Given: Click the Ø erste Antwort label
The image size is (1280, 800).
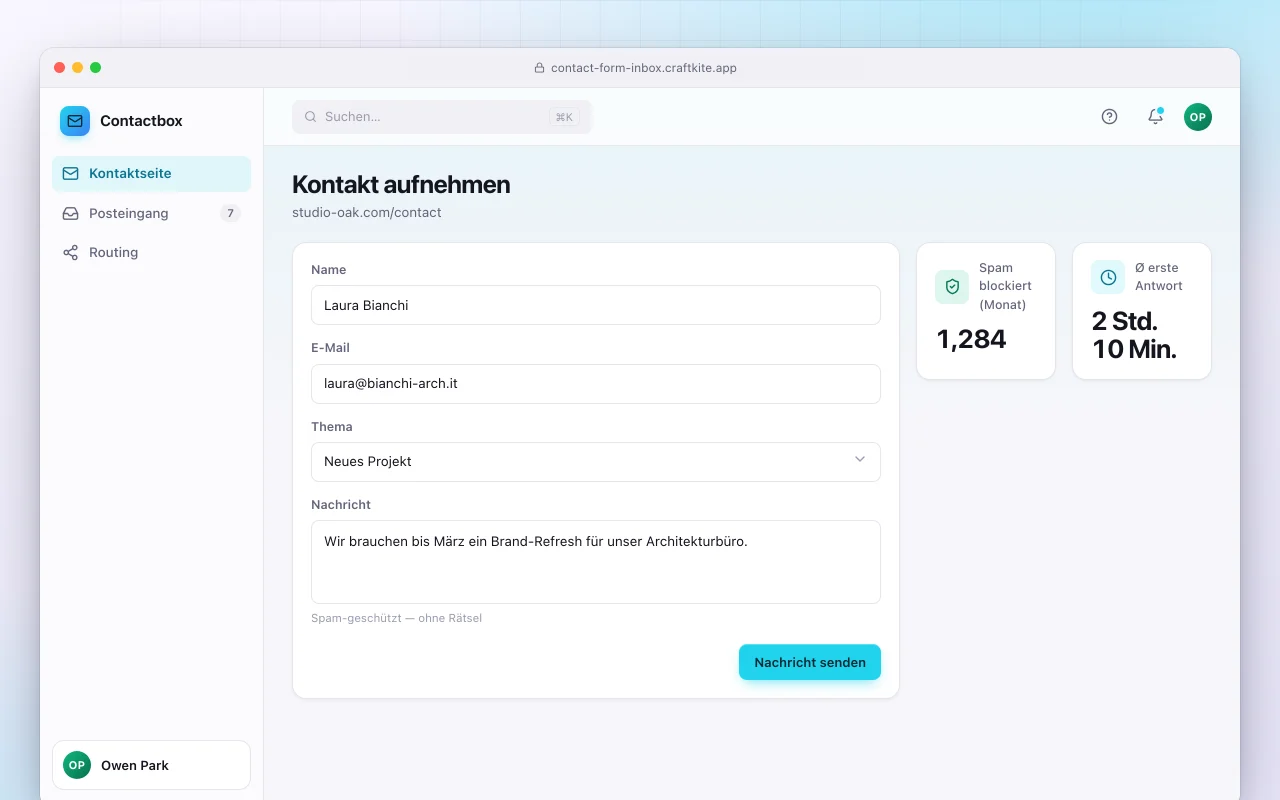Looking at the screenshot, I should pos(1159,277).
